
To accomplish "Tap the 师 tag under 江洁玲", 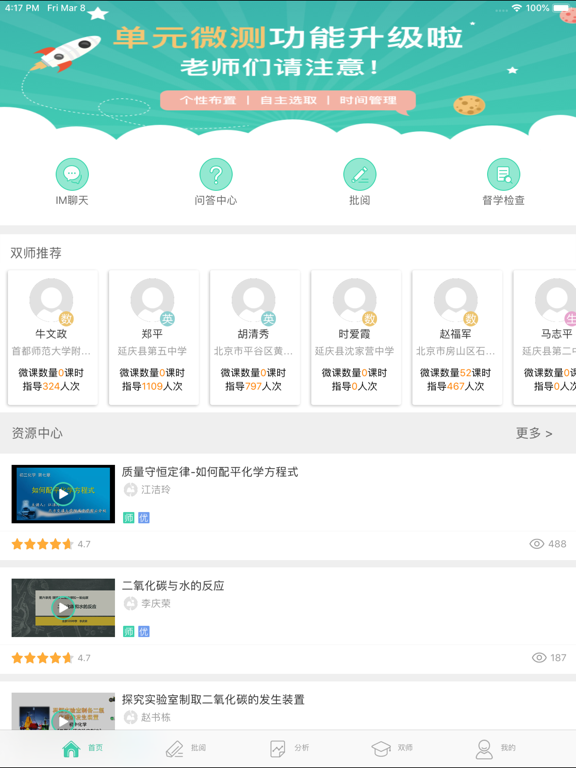I will 128,518.
